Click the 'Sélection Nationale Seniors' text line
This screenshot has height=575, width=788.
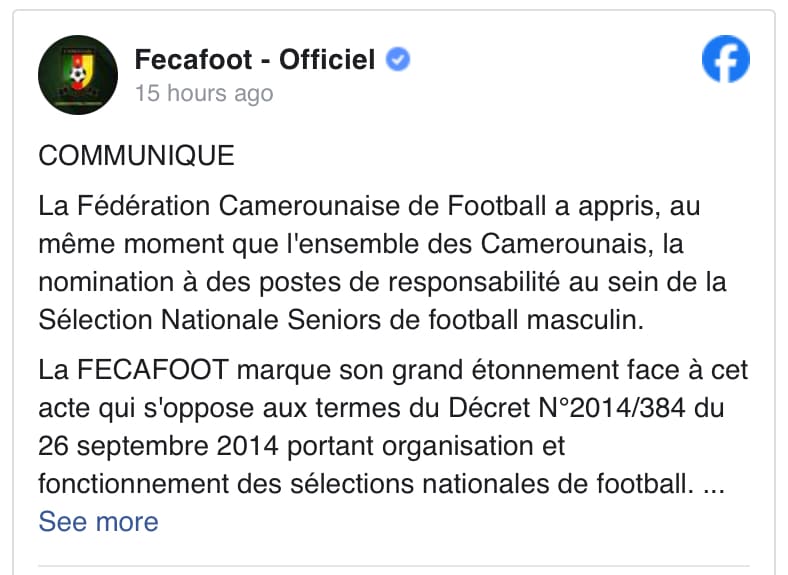pos(341,320)
